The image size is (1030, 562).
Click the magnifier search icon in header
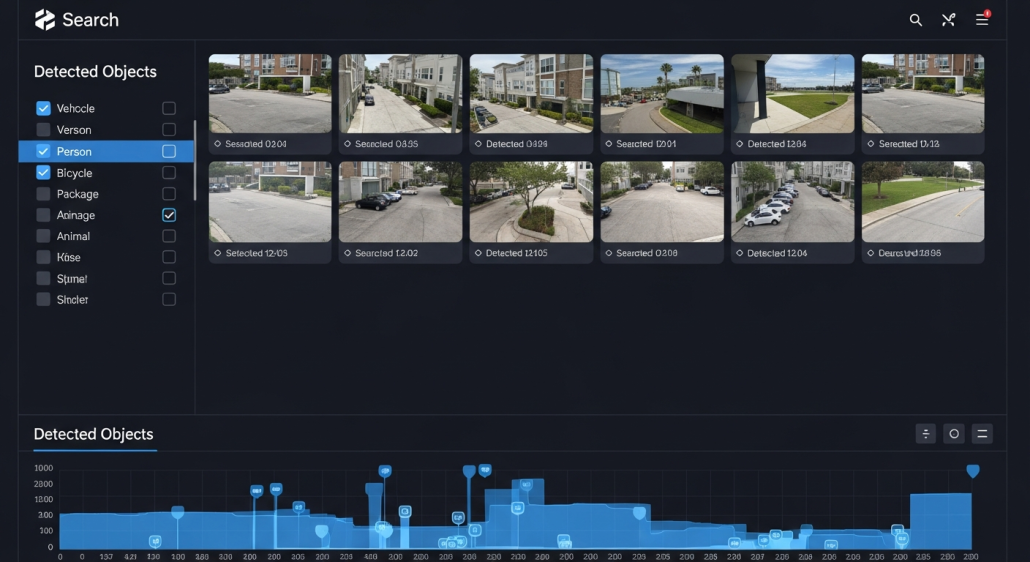[x=915, y=20]
